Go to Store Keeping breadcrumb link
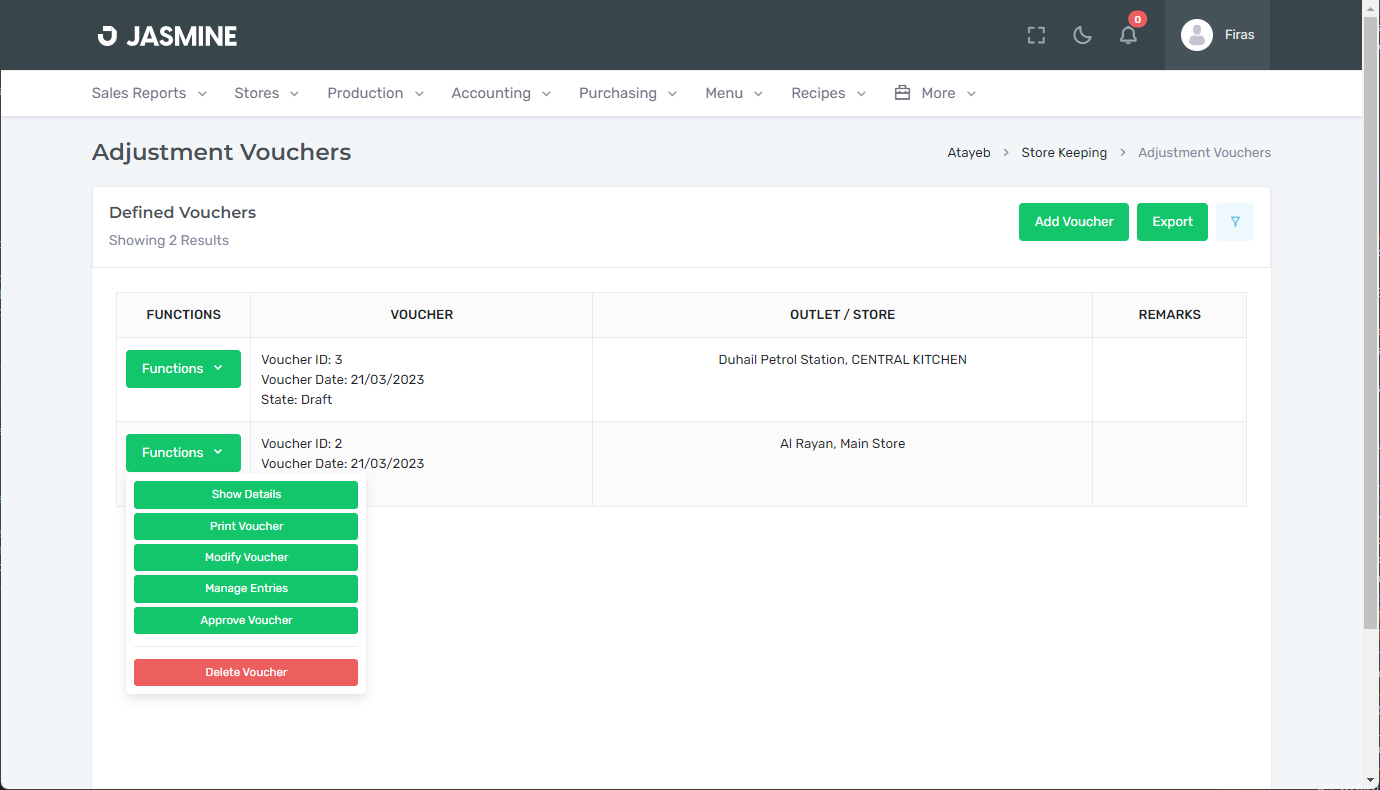Image resolution: width=1380 pixels, height=790 pixels. [1063, 153]
